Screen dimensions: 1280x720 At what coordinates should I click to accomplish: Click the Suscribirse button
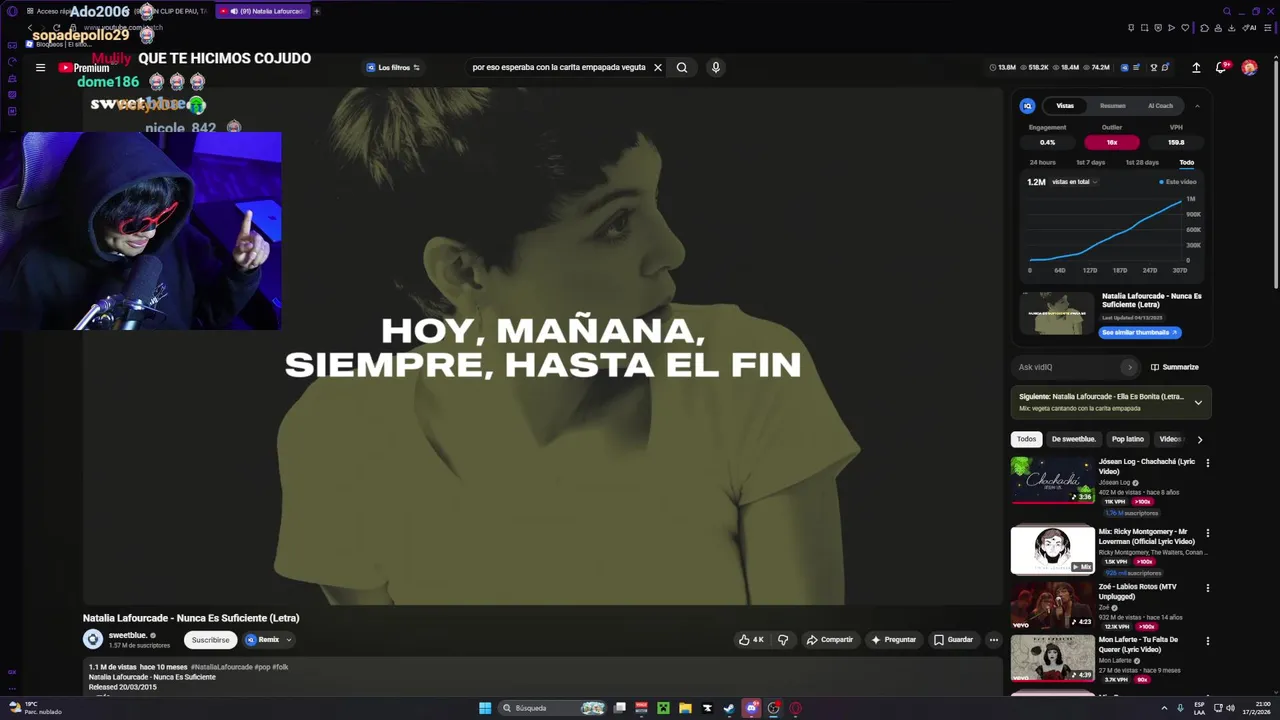click(211, 640)
